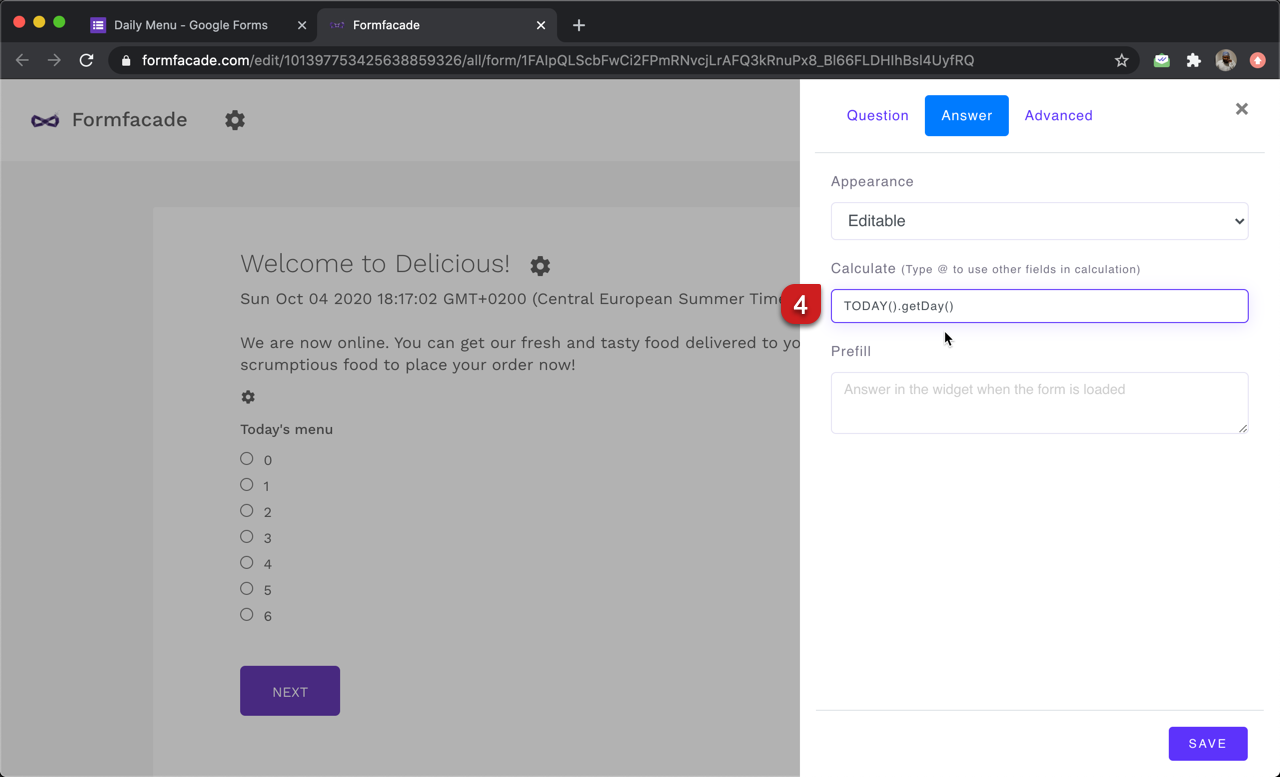The image size is (1280, 777).
Task: Open a new browser tab
Action: (579, 25)
